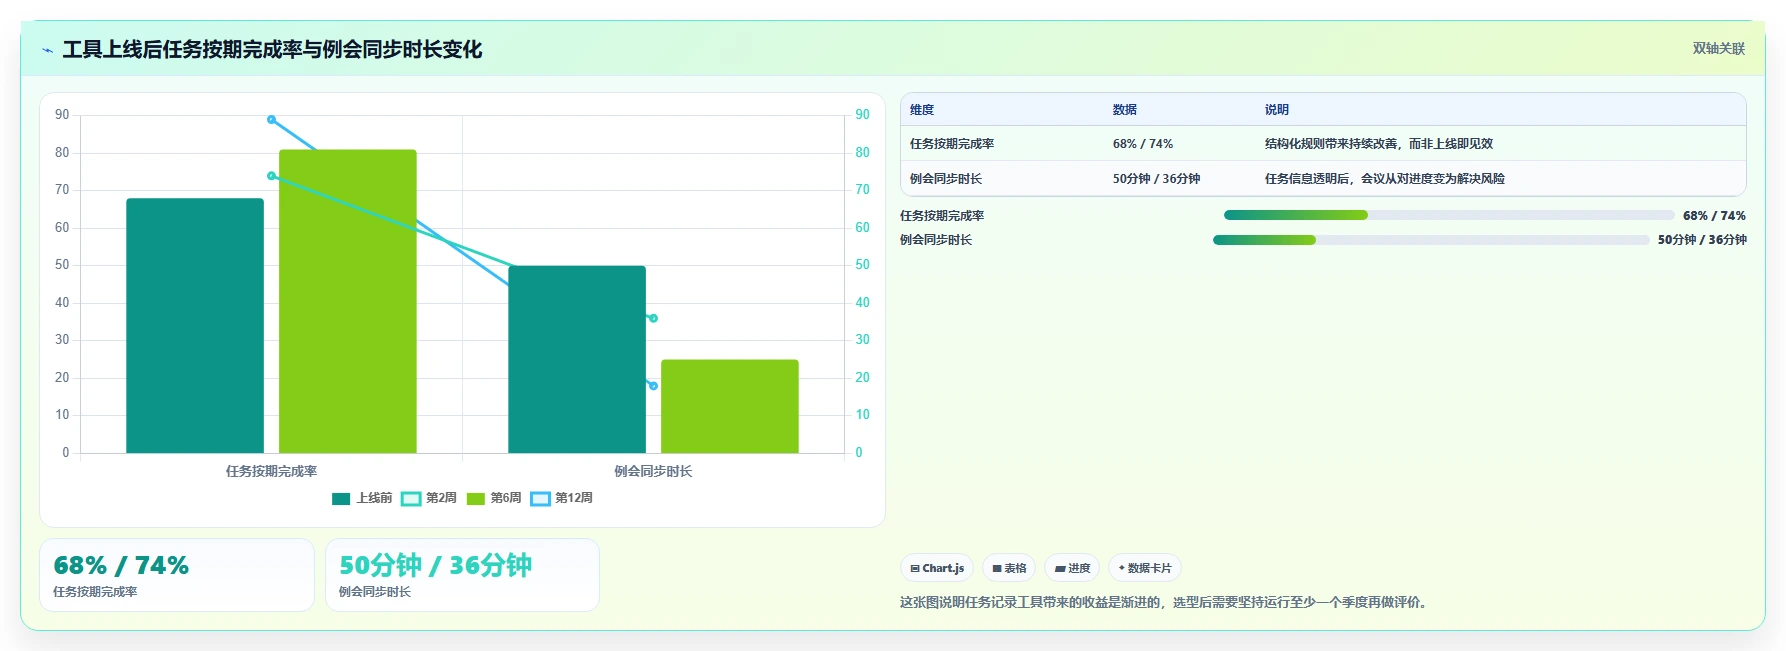
Task: Click the icon left of the chart title
Action: [47, 50]
